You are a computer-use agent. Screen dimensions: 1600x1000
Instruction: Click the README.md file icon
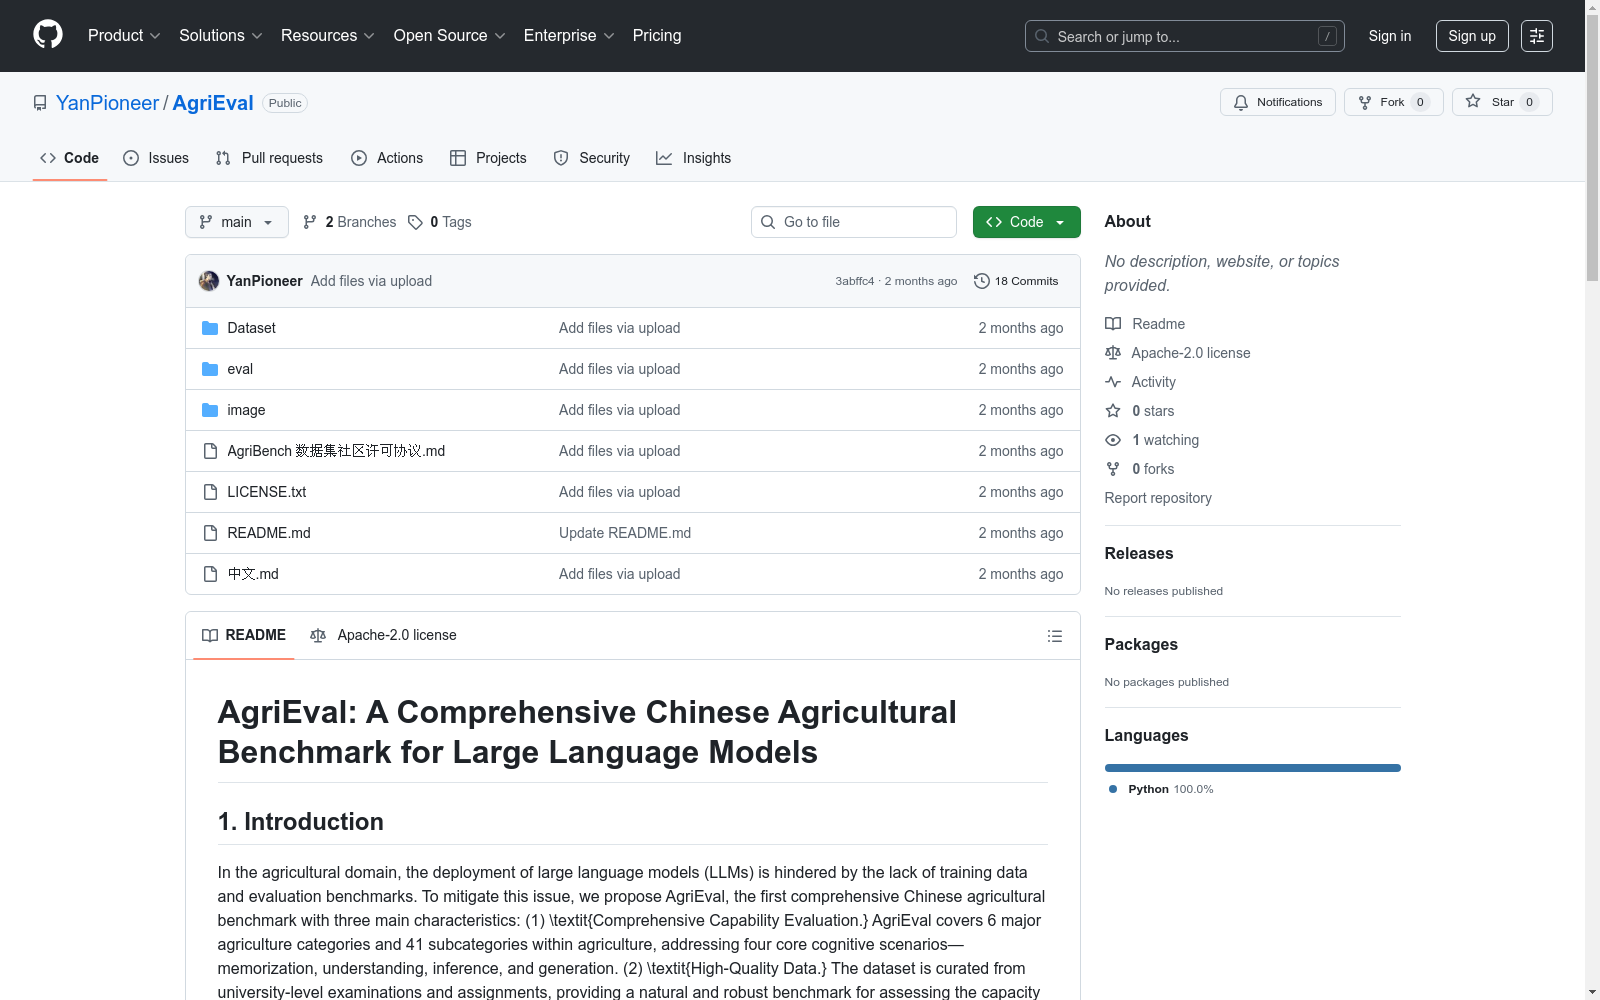pyautogui.click(x=210, y=533)
